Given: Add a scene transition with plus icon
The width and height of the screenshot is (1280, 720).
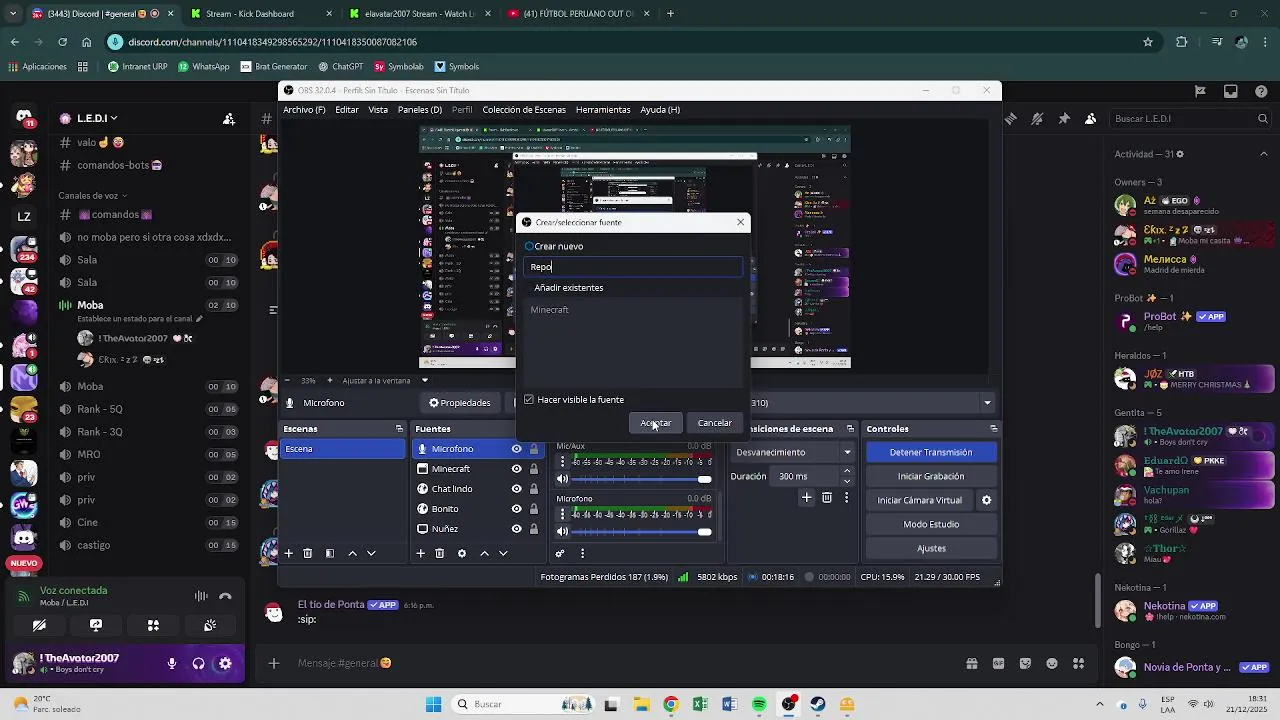Looking at the screenshot, I should click(807, 497).
